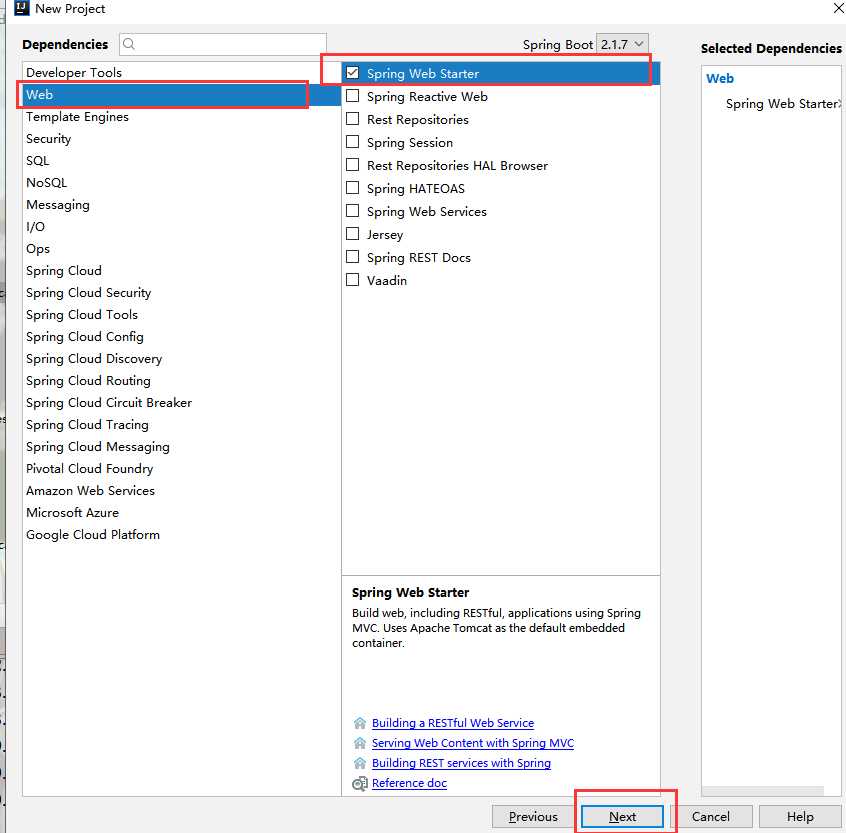
Task: Select Spring Cloud Circuit Breaker category
Action: pos(182,402)
